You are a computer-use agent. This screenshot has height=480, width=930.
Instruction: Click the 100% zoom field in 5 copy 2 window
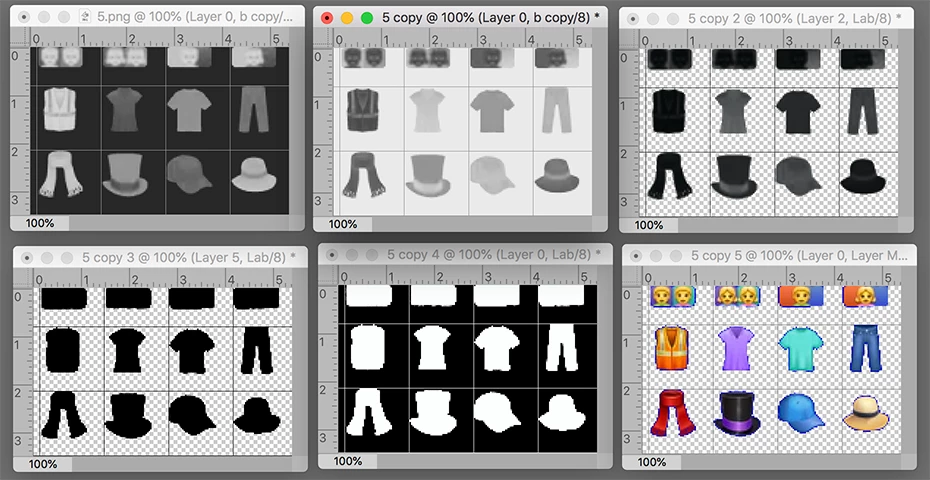tap(648, 225)
